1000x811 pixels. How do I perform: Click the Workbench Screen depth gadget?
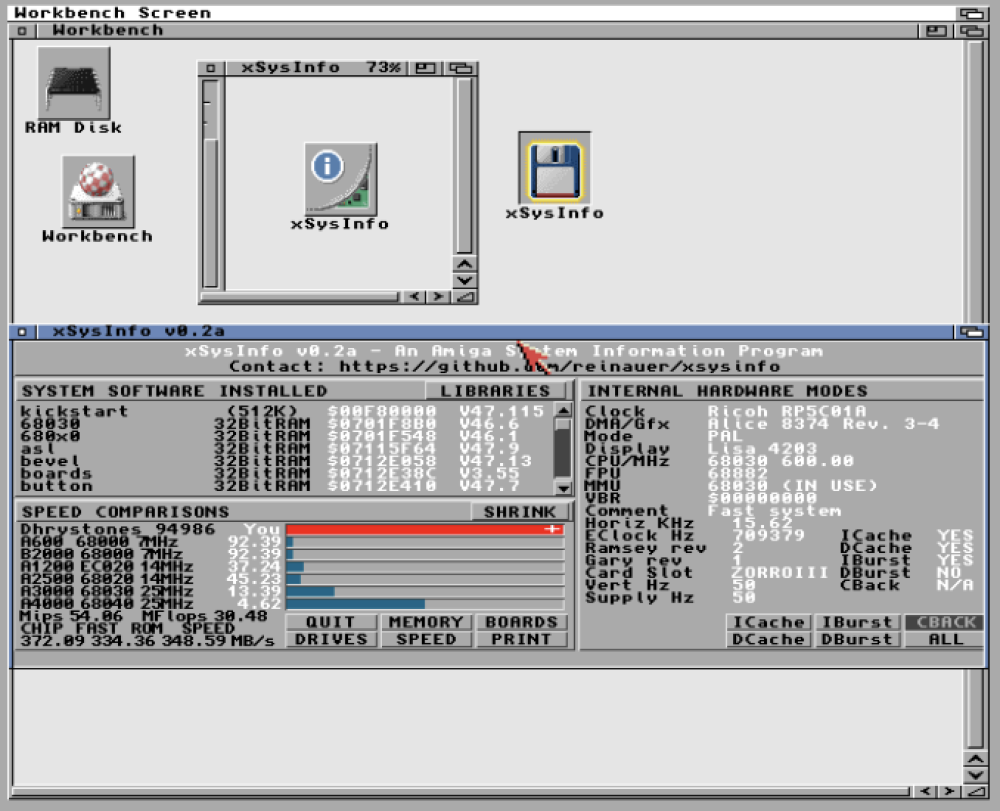pyautogui.click(x=971, y=13)
